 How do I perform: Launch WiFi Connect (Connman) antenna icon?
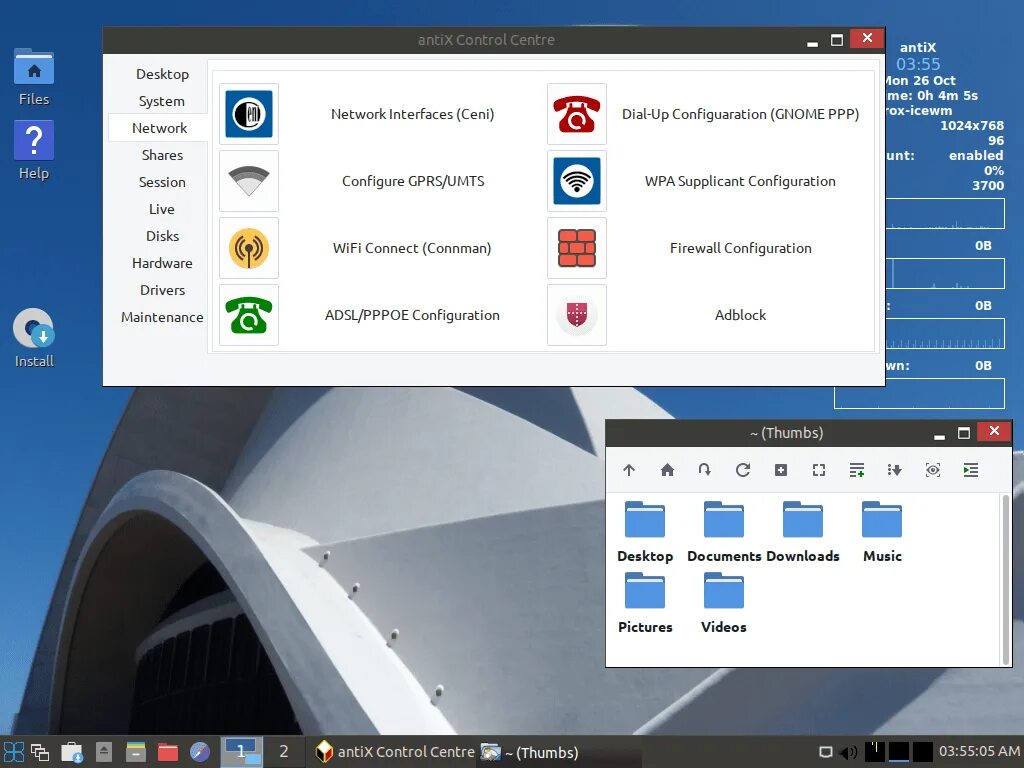[249, 248]
